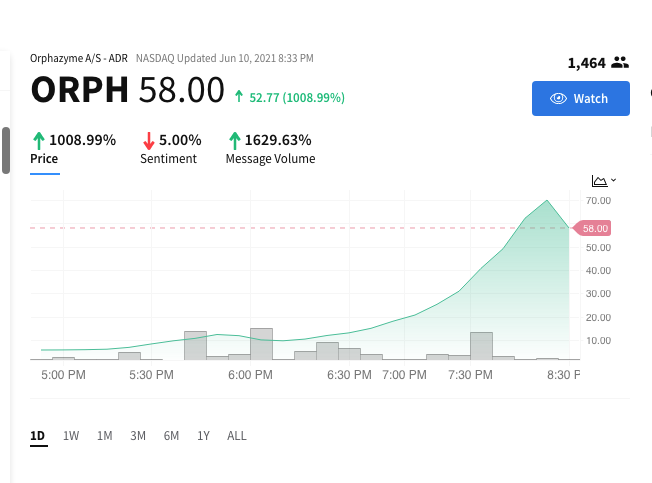Show ALL time price history
This screenshot has height=483, width=652.
[237, 436]
